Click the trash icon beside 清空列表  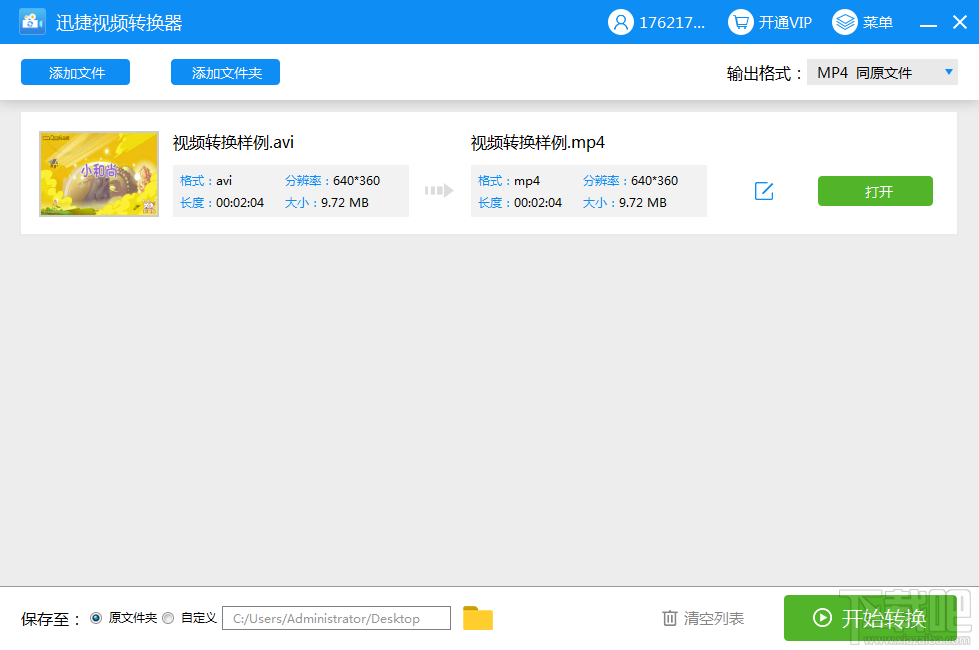coord(669,618)
